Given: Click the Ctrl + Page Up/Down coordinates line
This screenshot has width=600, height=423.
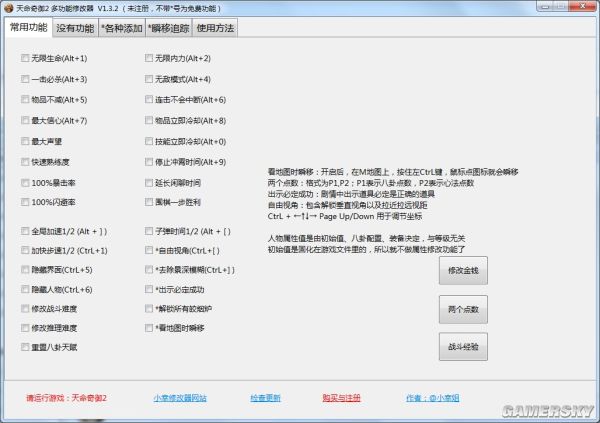Looking at the screenshot, I should pyautogui.click(x=345, y=216).
